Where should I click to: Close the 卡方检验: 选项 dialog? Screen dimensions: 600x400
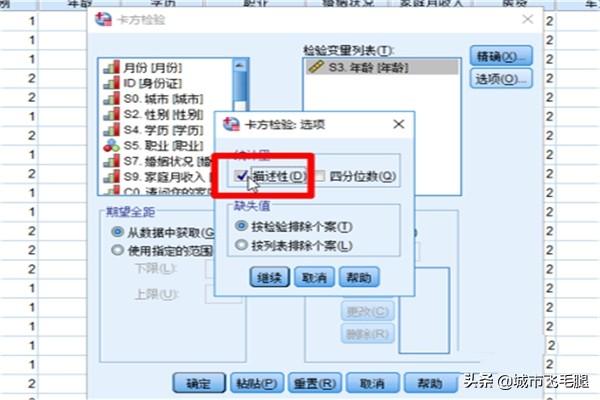(x=399, y=124)
